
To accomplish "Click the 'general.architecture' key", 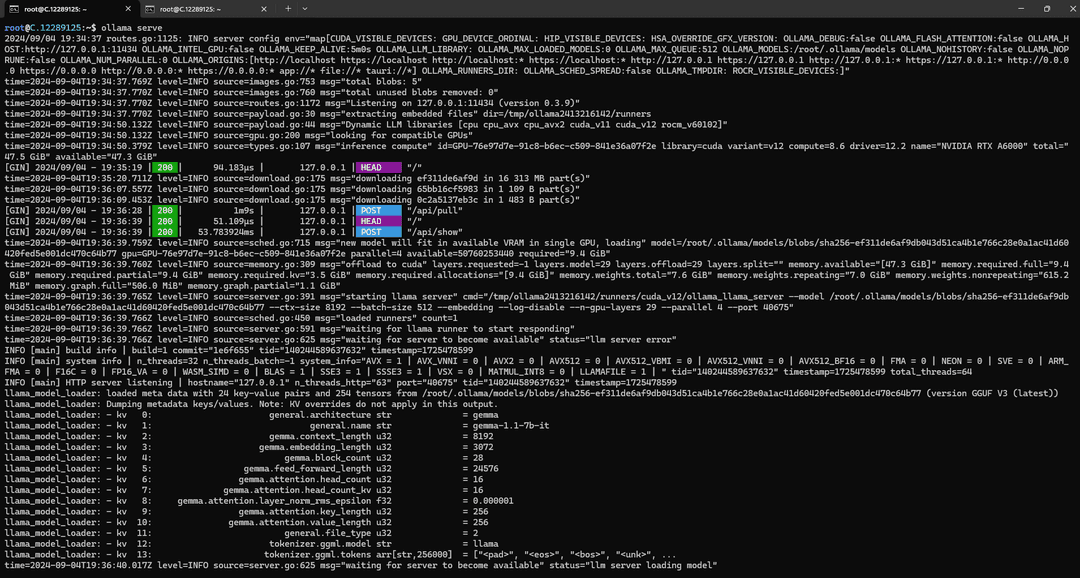I will (x=320, y=415).
